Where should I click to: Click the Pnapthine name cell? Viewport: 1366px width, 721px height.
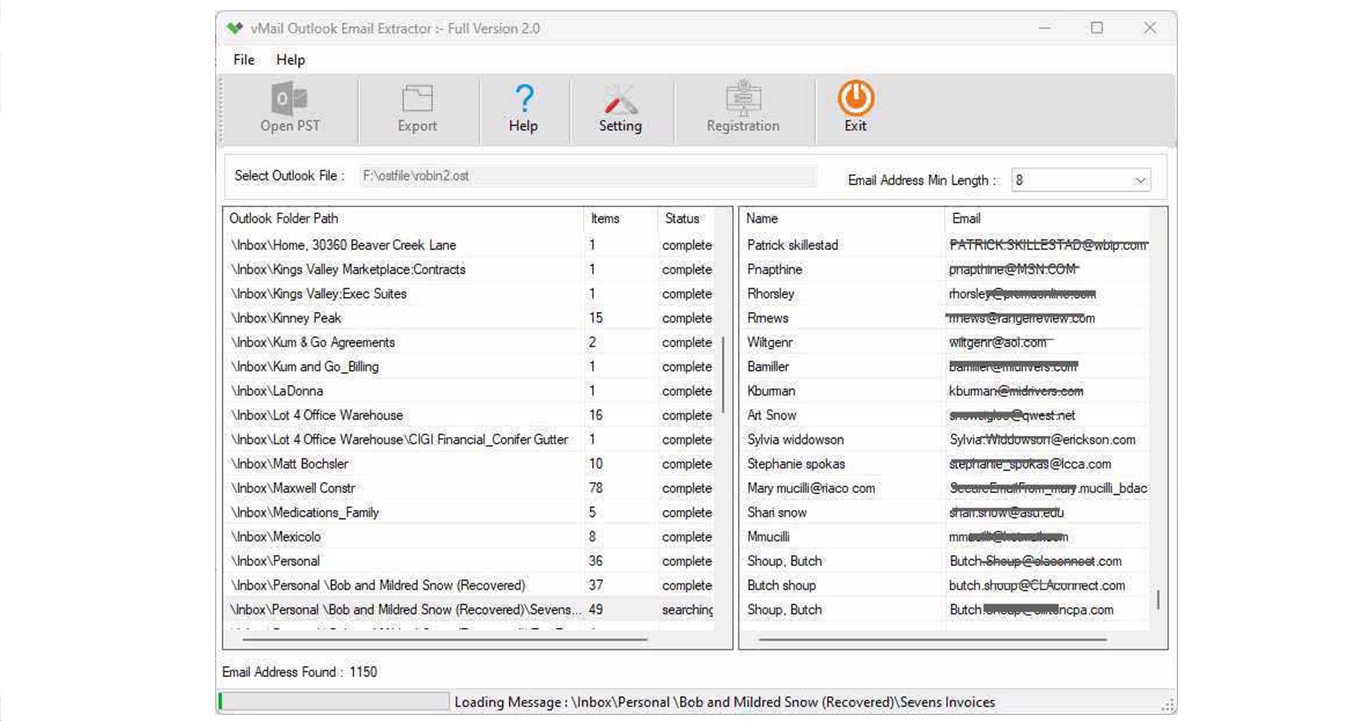pos(775,269)
